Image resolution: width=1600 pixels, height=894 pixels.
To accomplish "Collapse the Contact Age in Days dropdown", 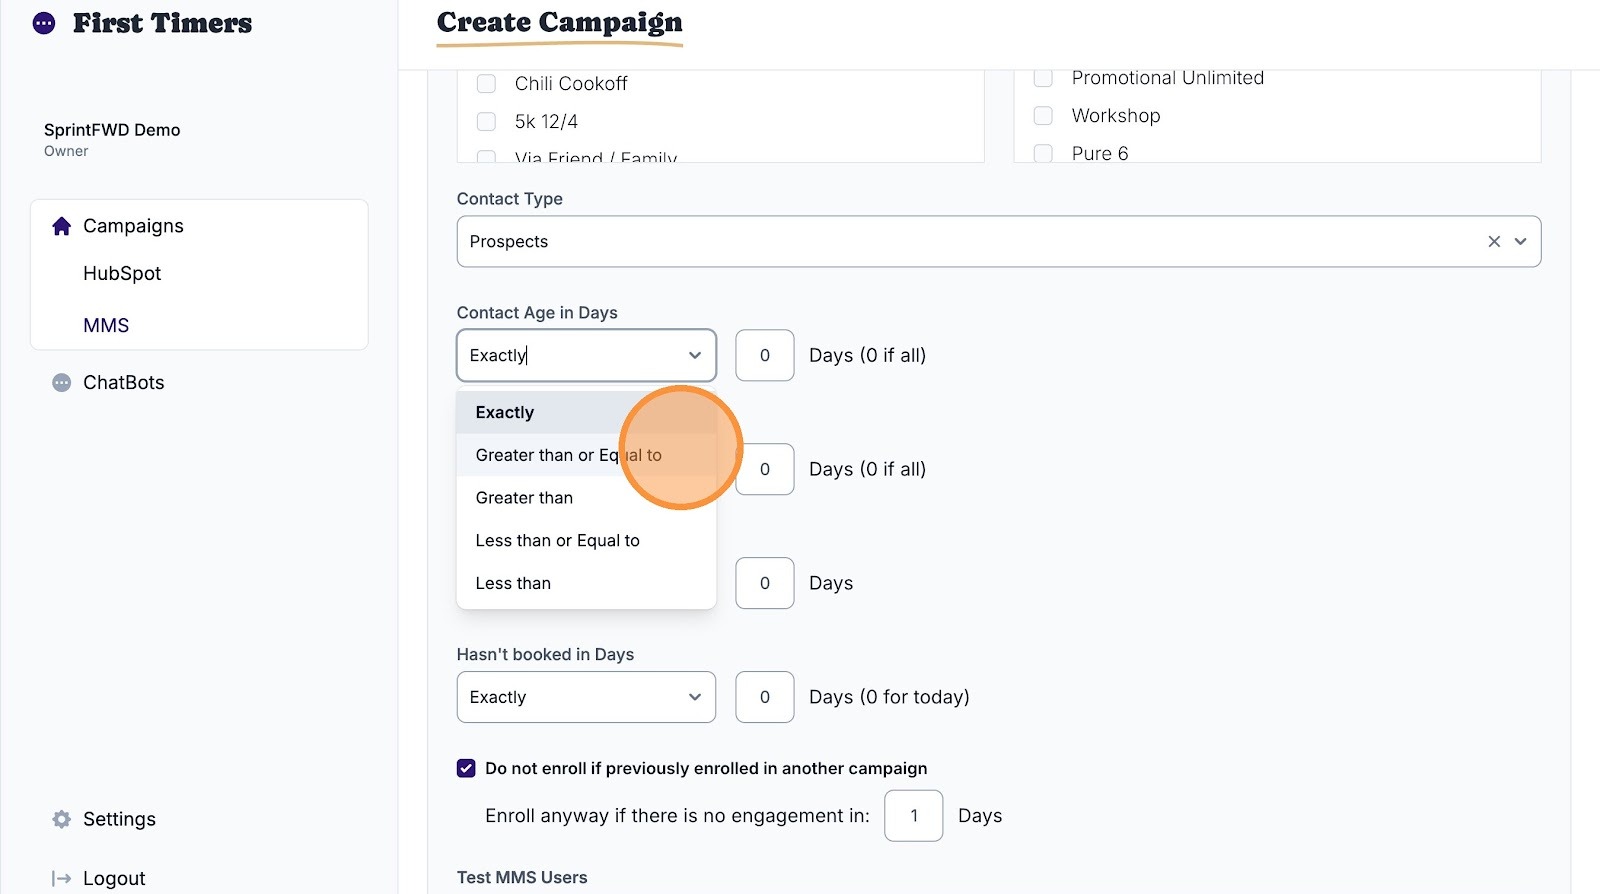I will [x=694, y=356].
